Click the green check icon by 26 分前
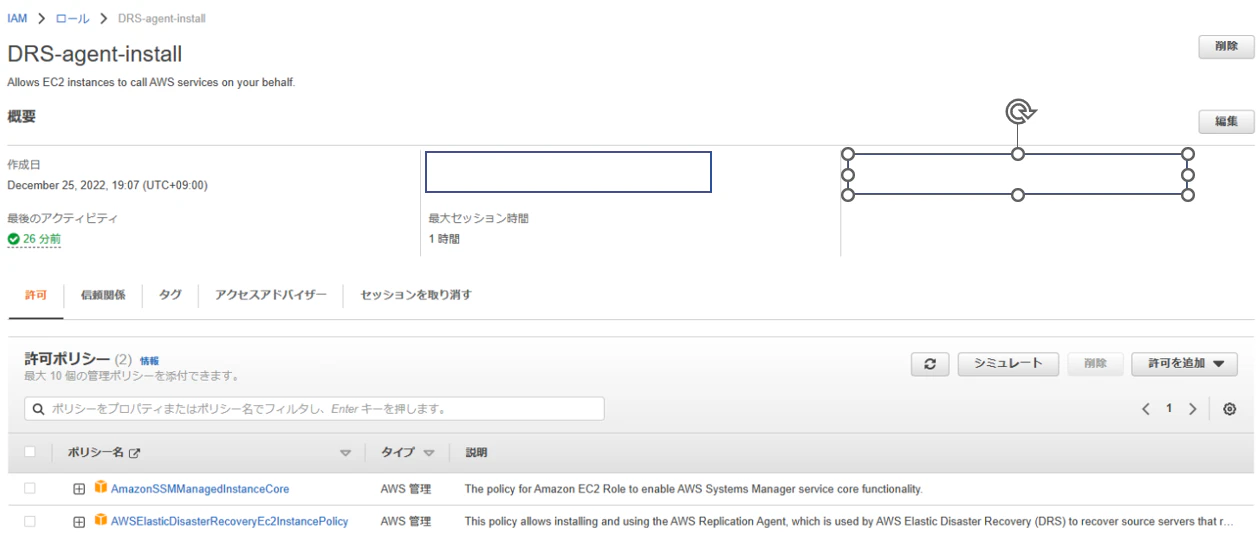The image size is (1257, 533). point(13,239)
